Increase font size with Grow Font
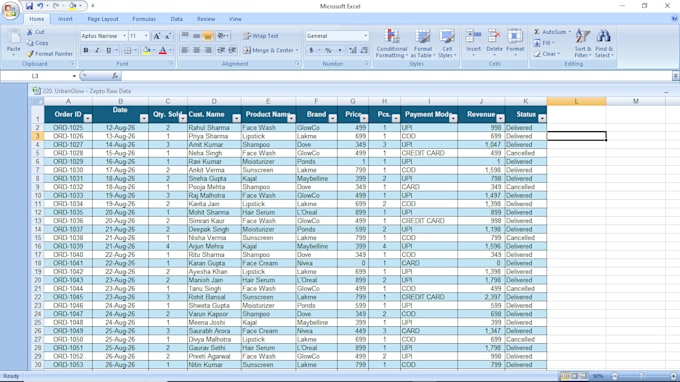The width and height of the screenshot is (680, 382). click(157, 36)
